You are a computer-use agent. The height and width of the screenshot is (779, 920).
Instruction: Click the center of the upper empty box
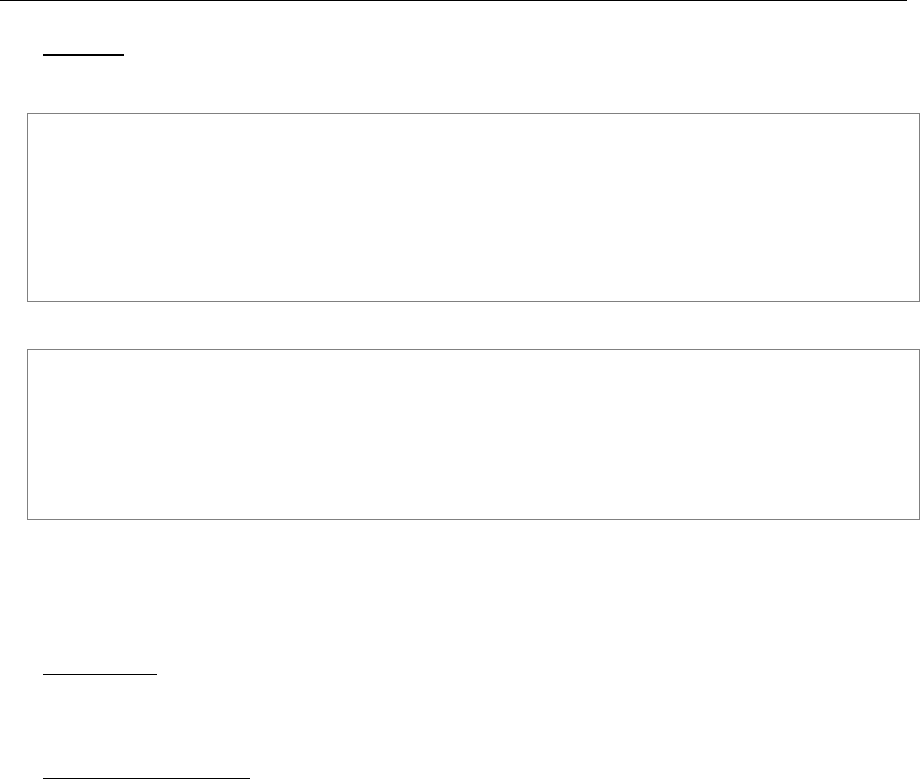(x=473, y=208)
